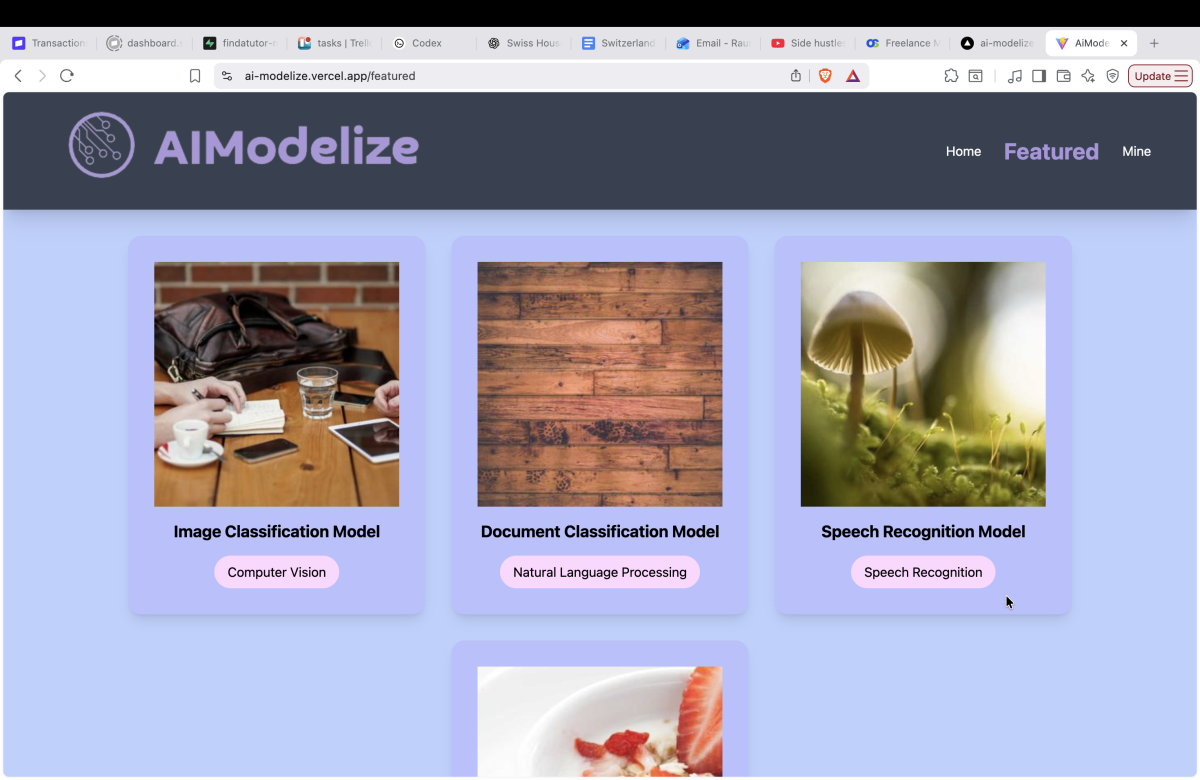Reload the page

[67, 76]
